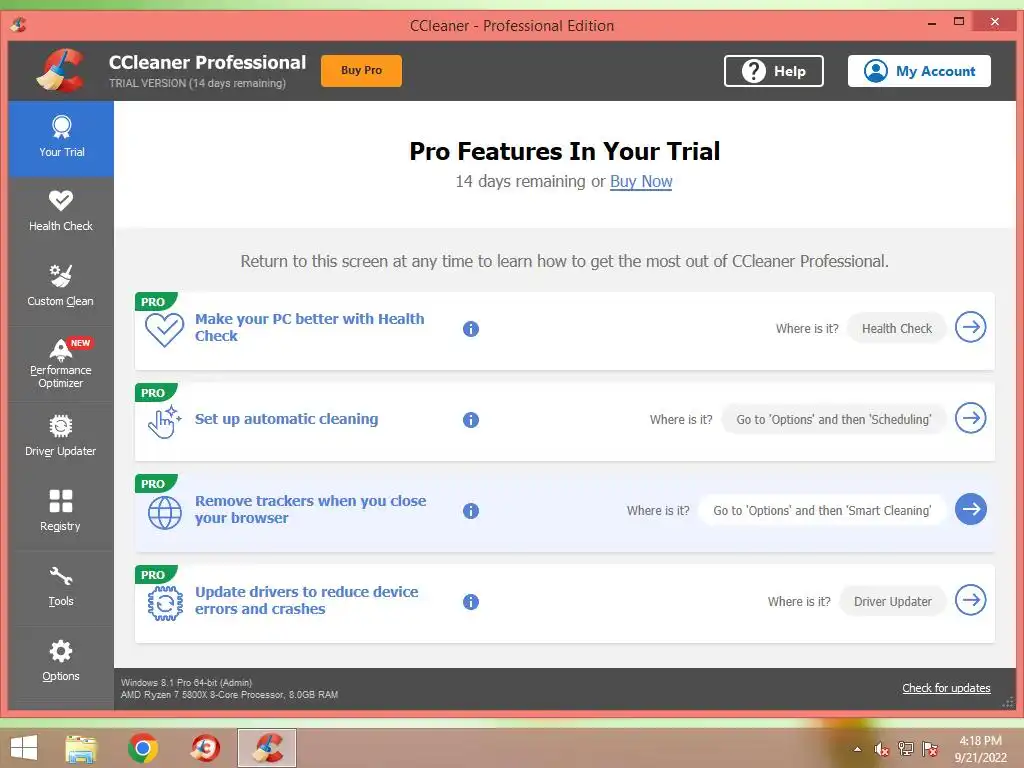Image resolution: width=1024 pixels, height=768 pixels.
Task: Click the network tray icon
Action: [x=906, y=749]
